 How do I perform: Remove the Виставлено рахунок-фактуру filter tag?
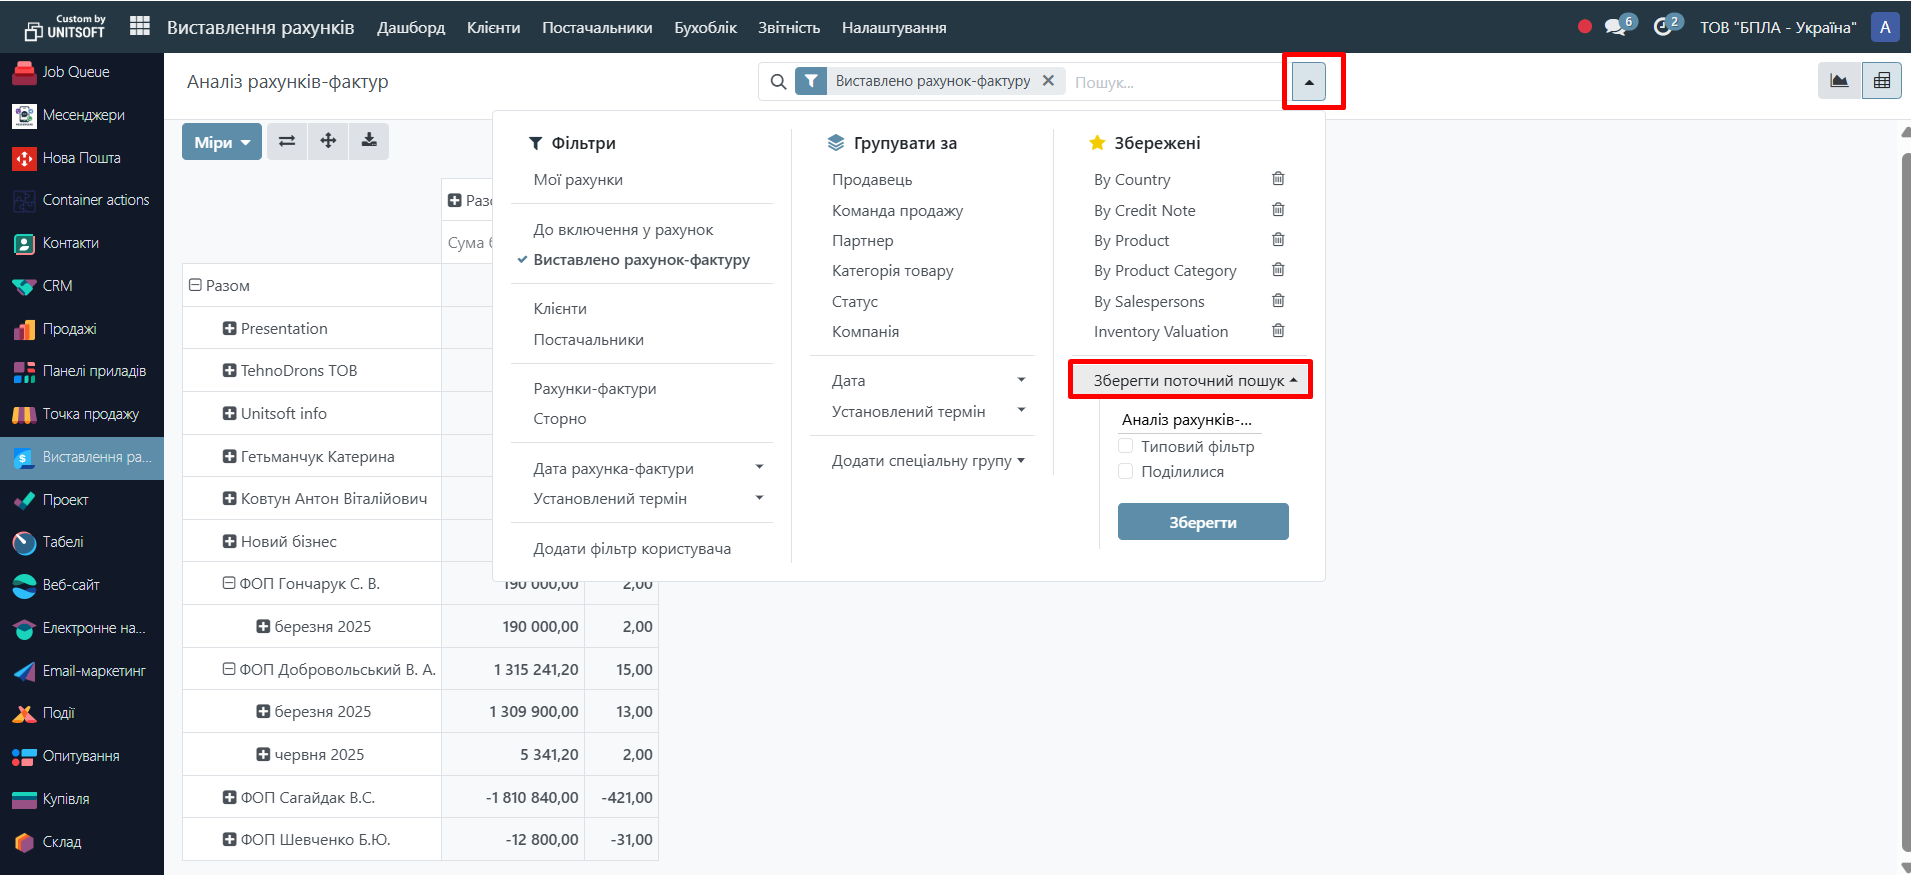point(1048,81)
